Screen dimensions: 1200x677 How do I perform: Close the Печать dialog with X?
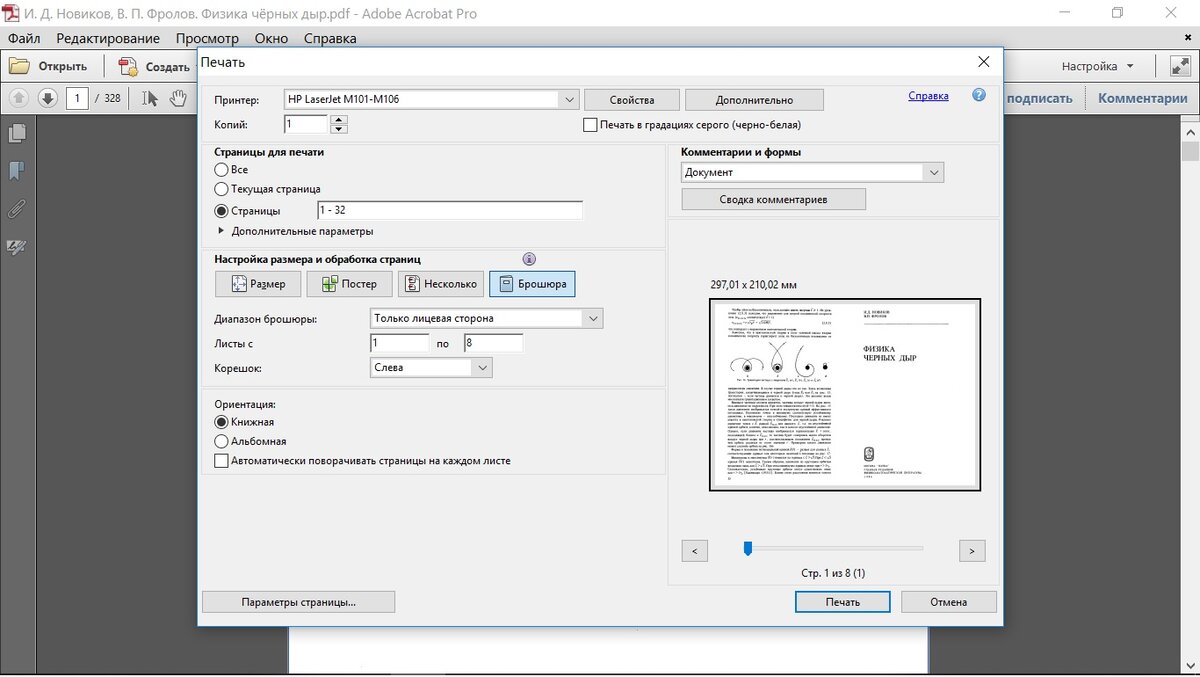click(984, 62)
